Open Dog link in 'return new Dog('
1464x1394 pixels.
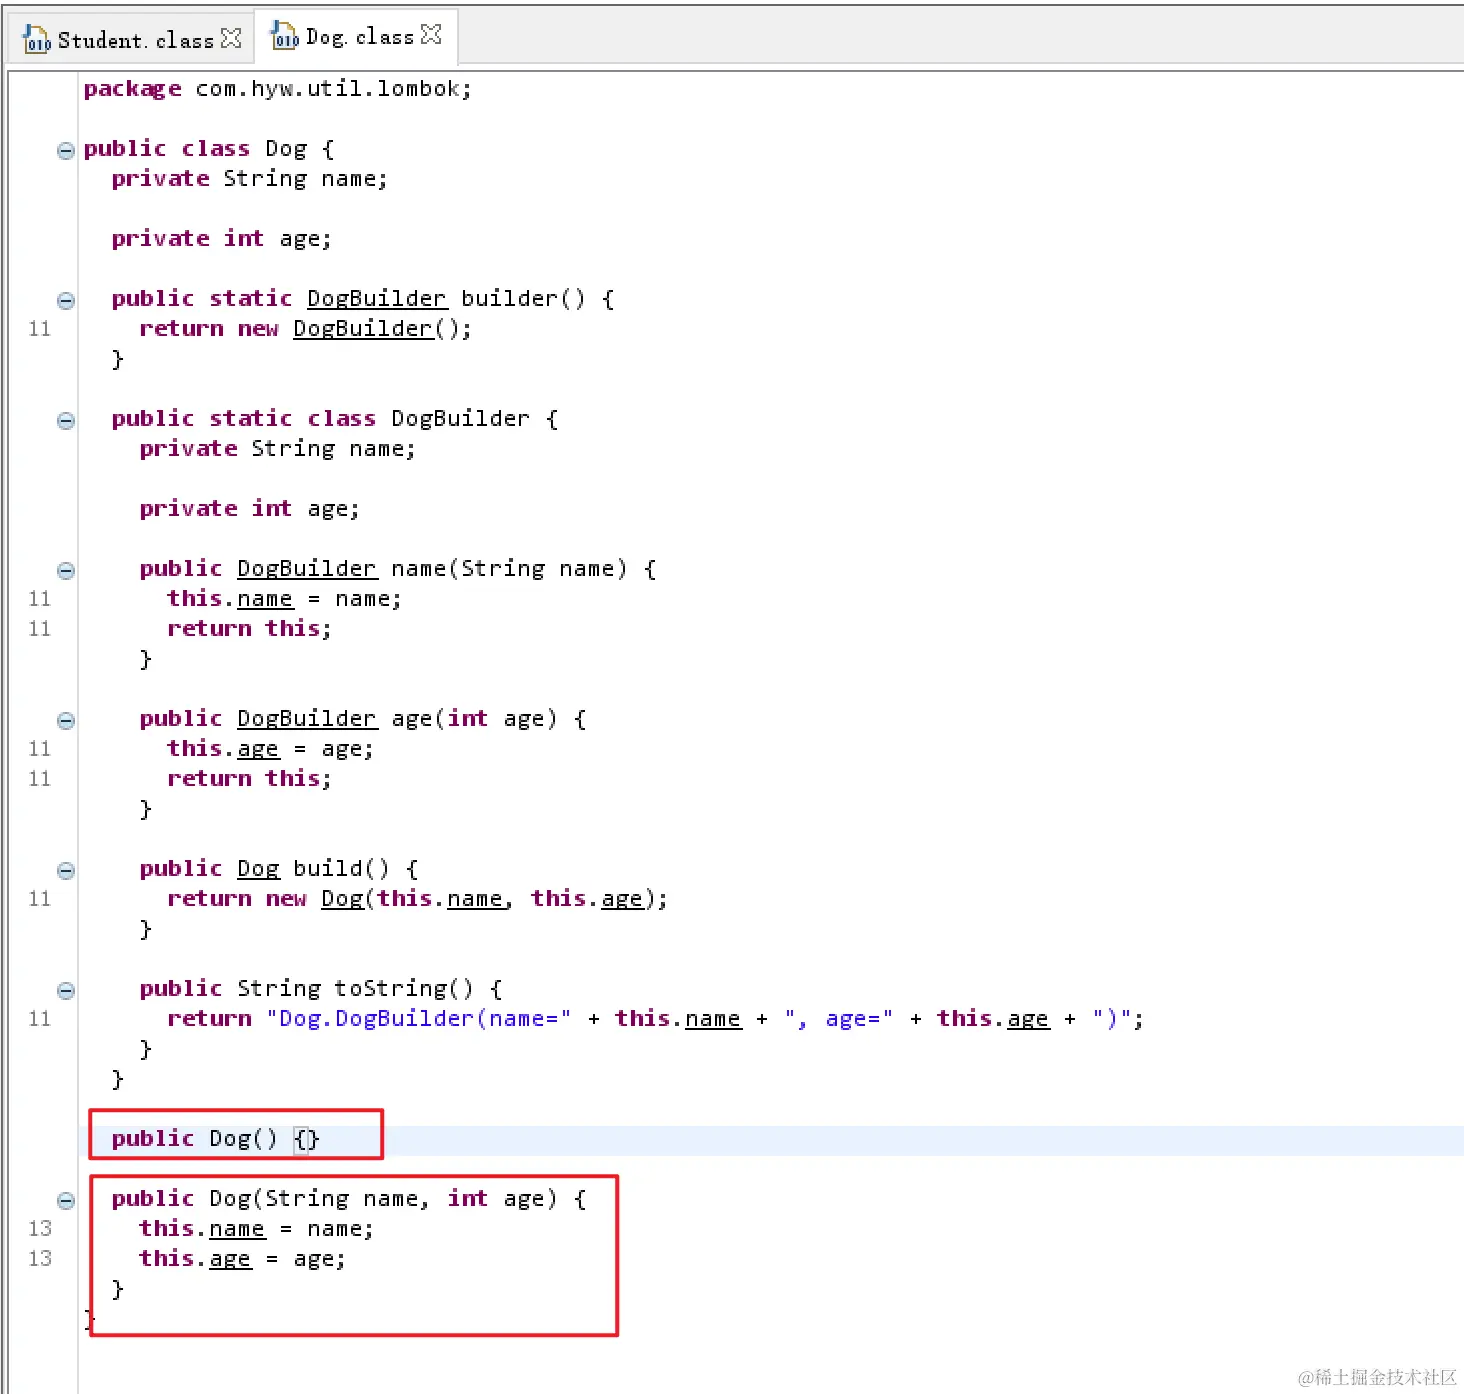(342, 899)
